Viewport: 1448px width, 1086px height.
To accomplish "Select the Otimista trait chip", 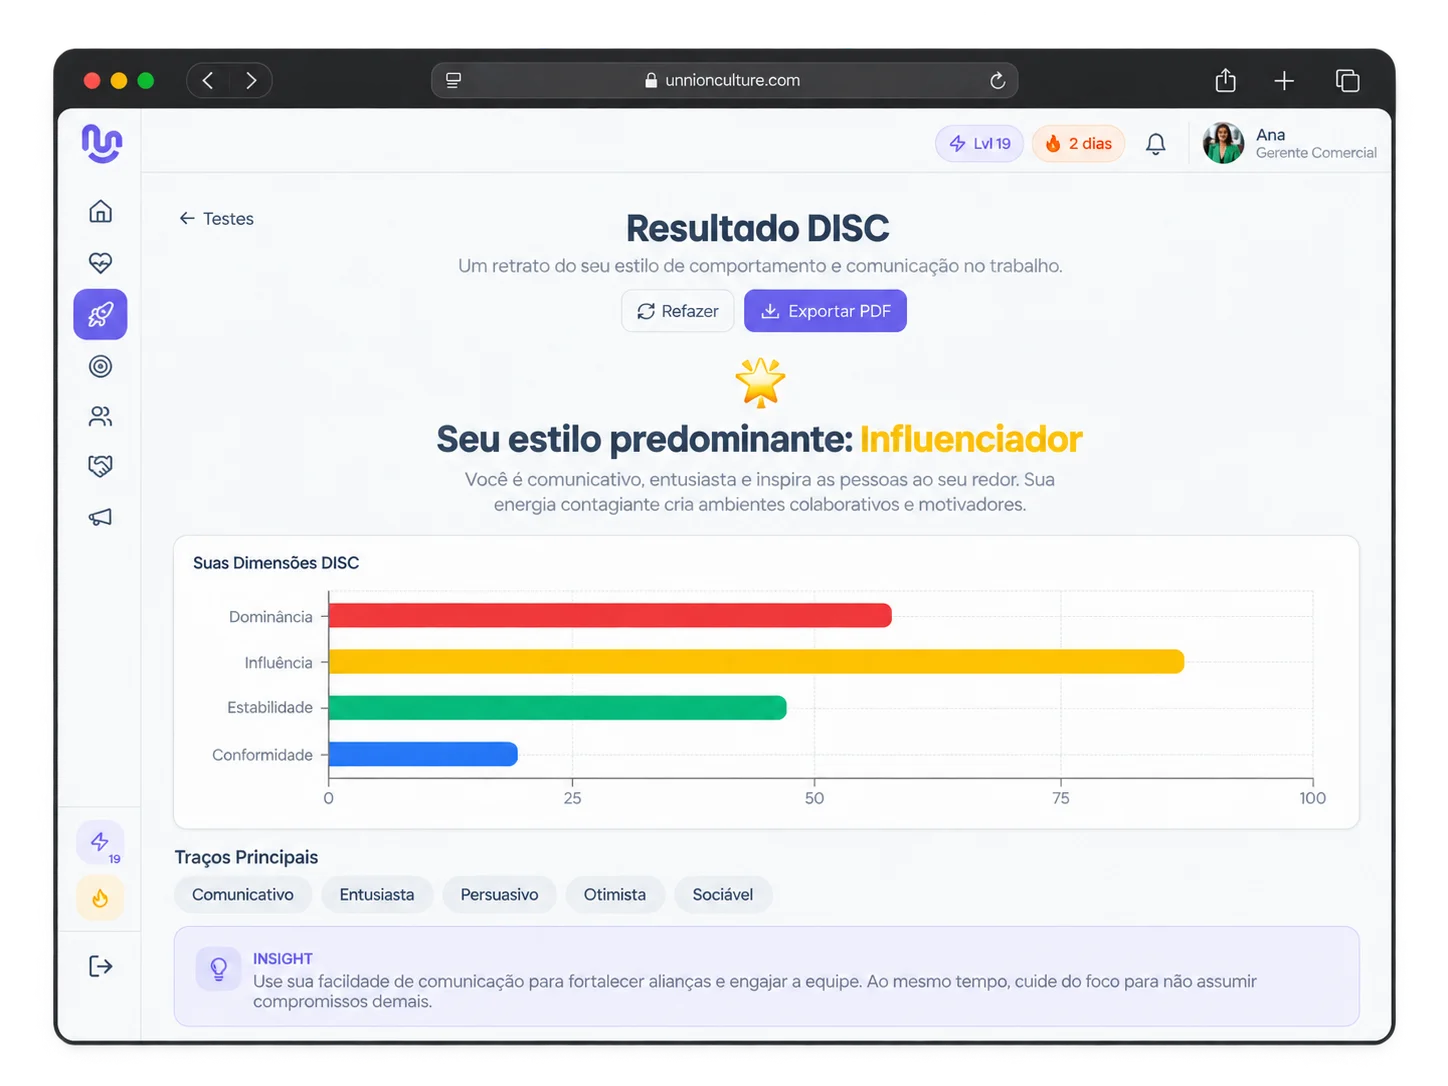I will pos(615,894).
